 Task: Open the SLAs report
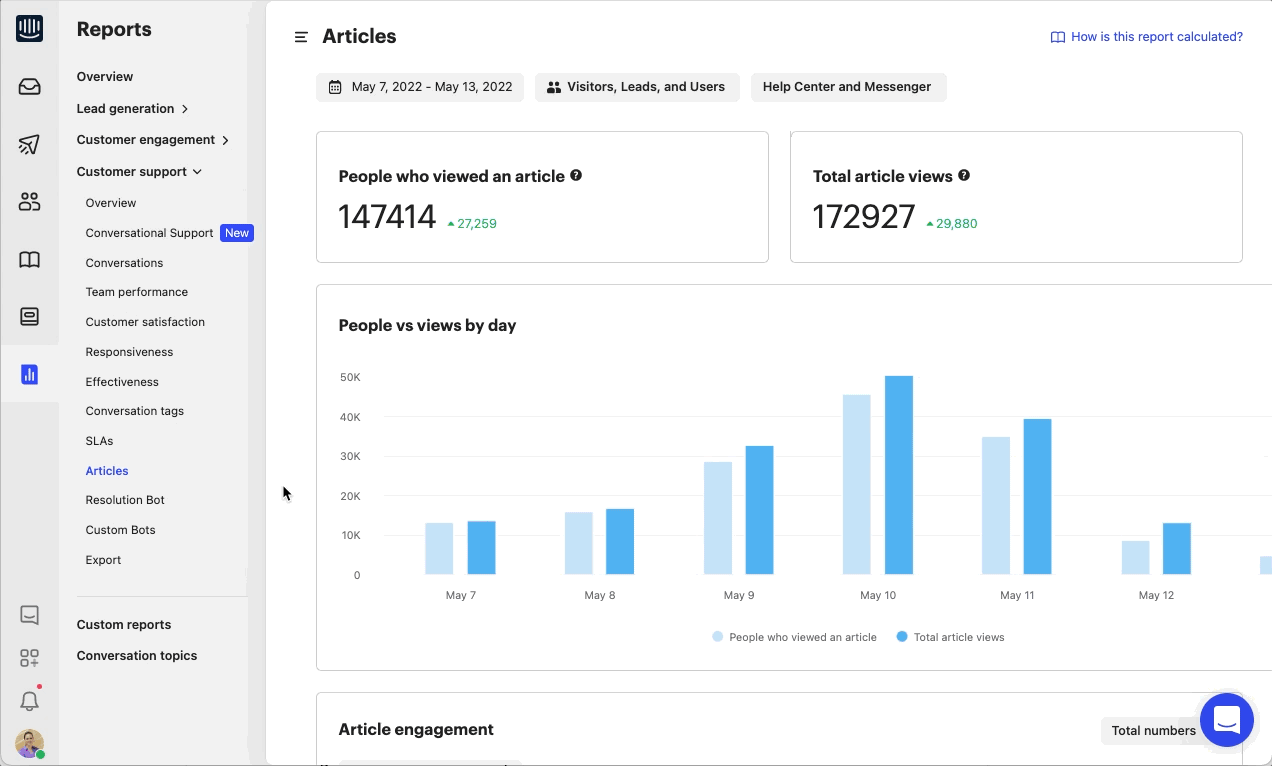tap(99, 441)
